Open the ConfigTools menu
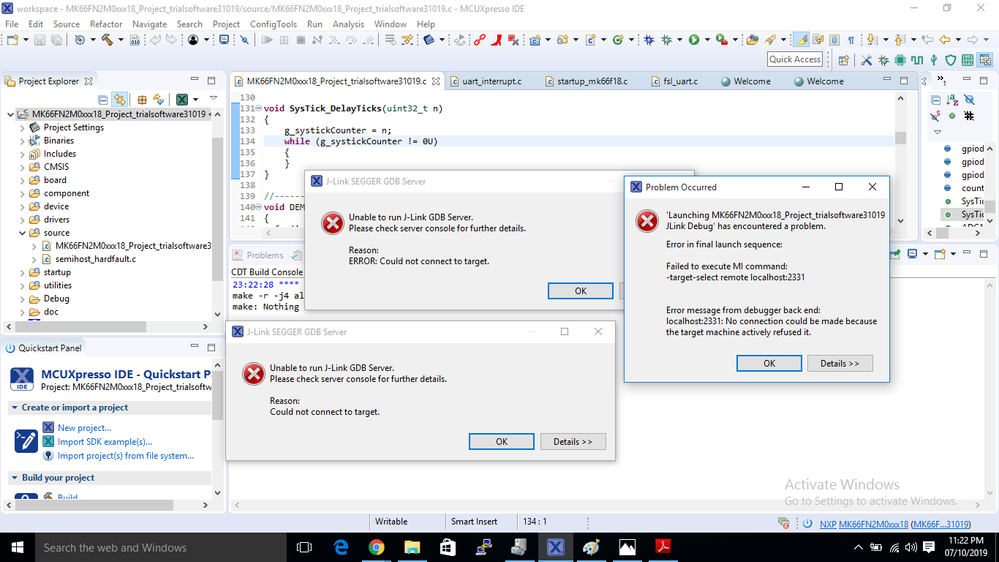Screen dimensions: 999x562 click(x=273, y=24)
